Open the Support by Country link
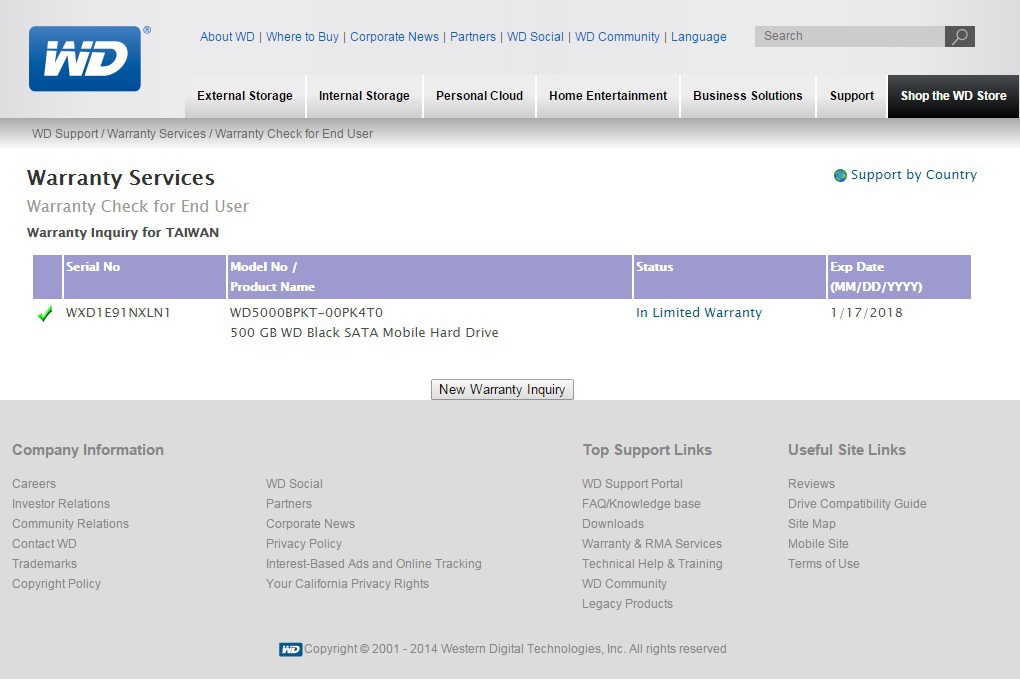This screenshot has width=1020, height=682. [913, 175]
